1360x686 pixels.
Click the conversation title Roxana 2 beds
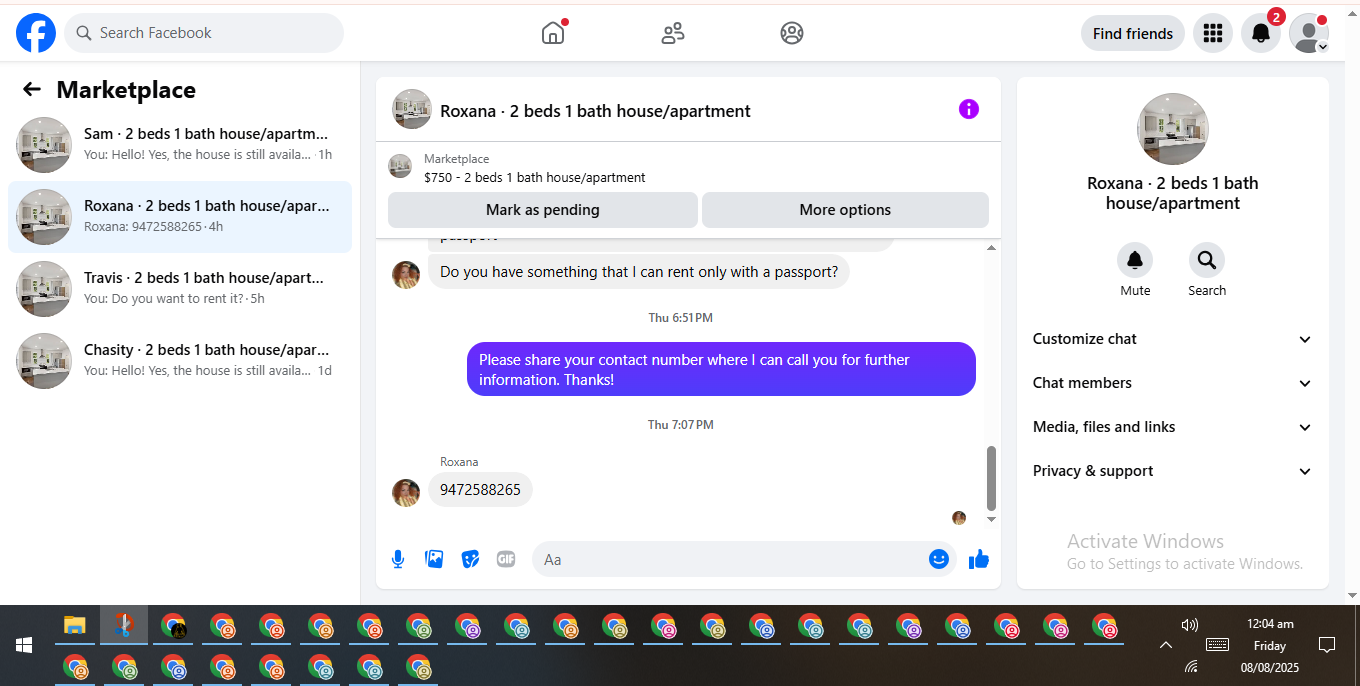point(595,111)
